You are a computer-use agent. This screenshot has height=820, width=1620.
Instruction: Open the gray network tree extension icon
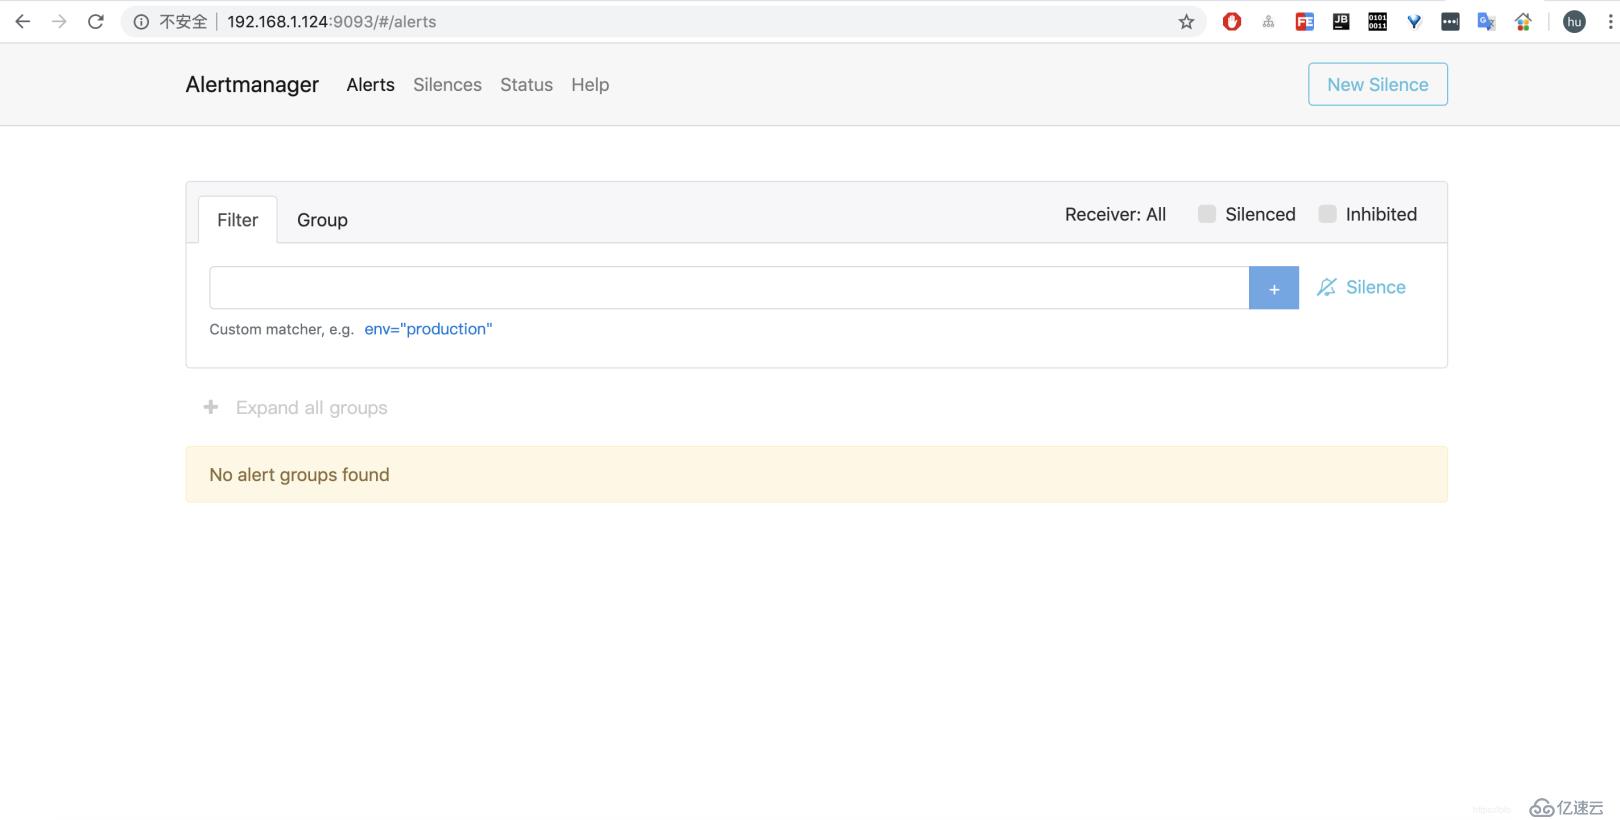pos(1268,21)
